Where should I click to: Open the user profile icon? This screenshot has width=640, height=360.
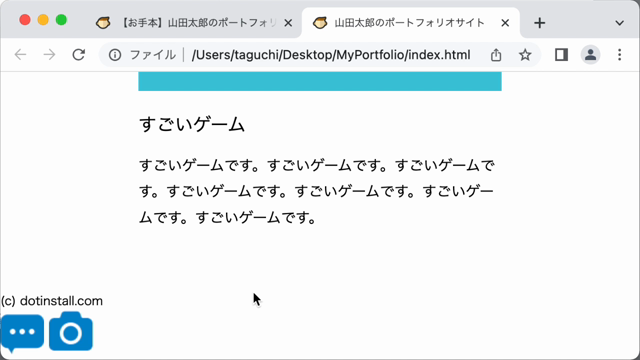point(590,55)
